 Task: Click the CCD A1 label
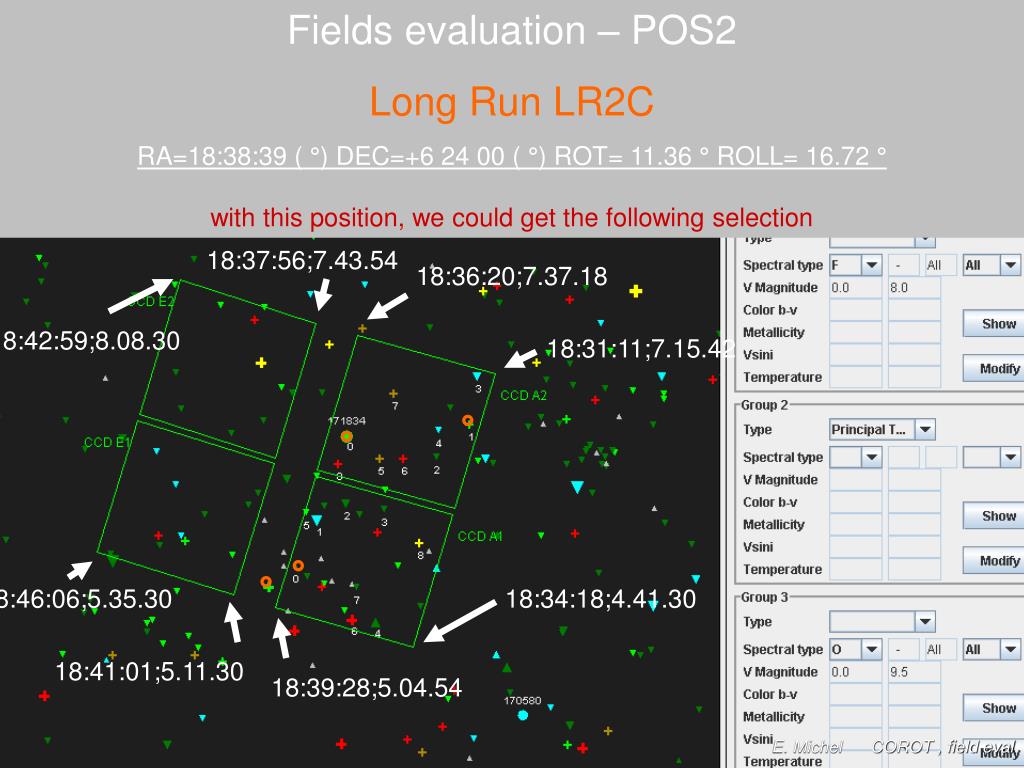pyautogui.click(x=480, y=536)
